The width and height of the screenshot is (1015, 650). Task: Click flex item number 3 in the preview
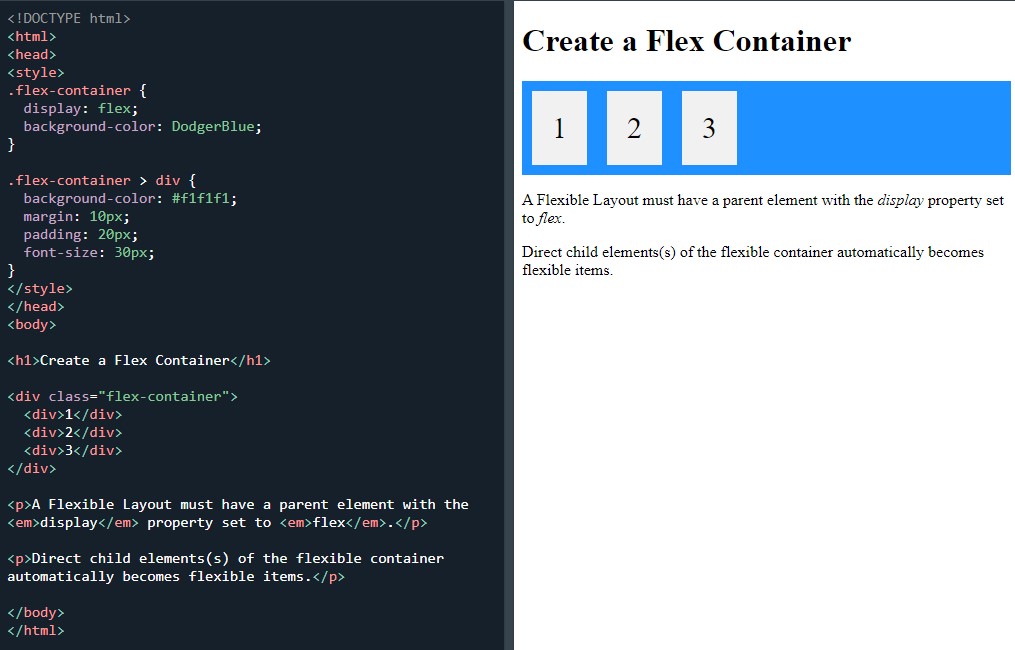[x=708, y=127]
